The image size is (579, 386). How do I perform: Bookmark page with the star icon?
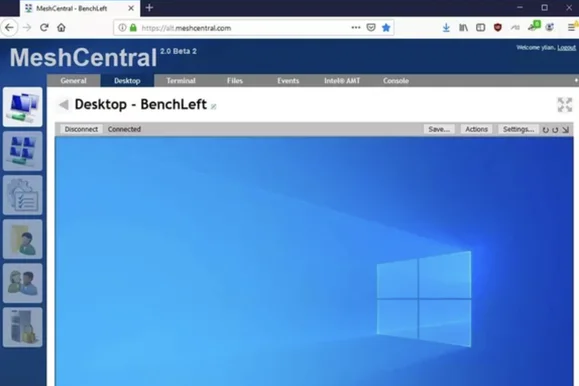386,28
